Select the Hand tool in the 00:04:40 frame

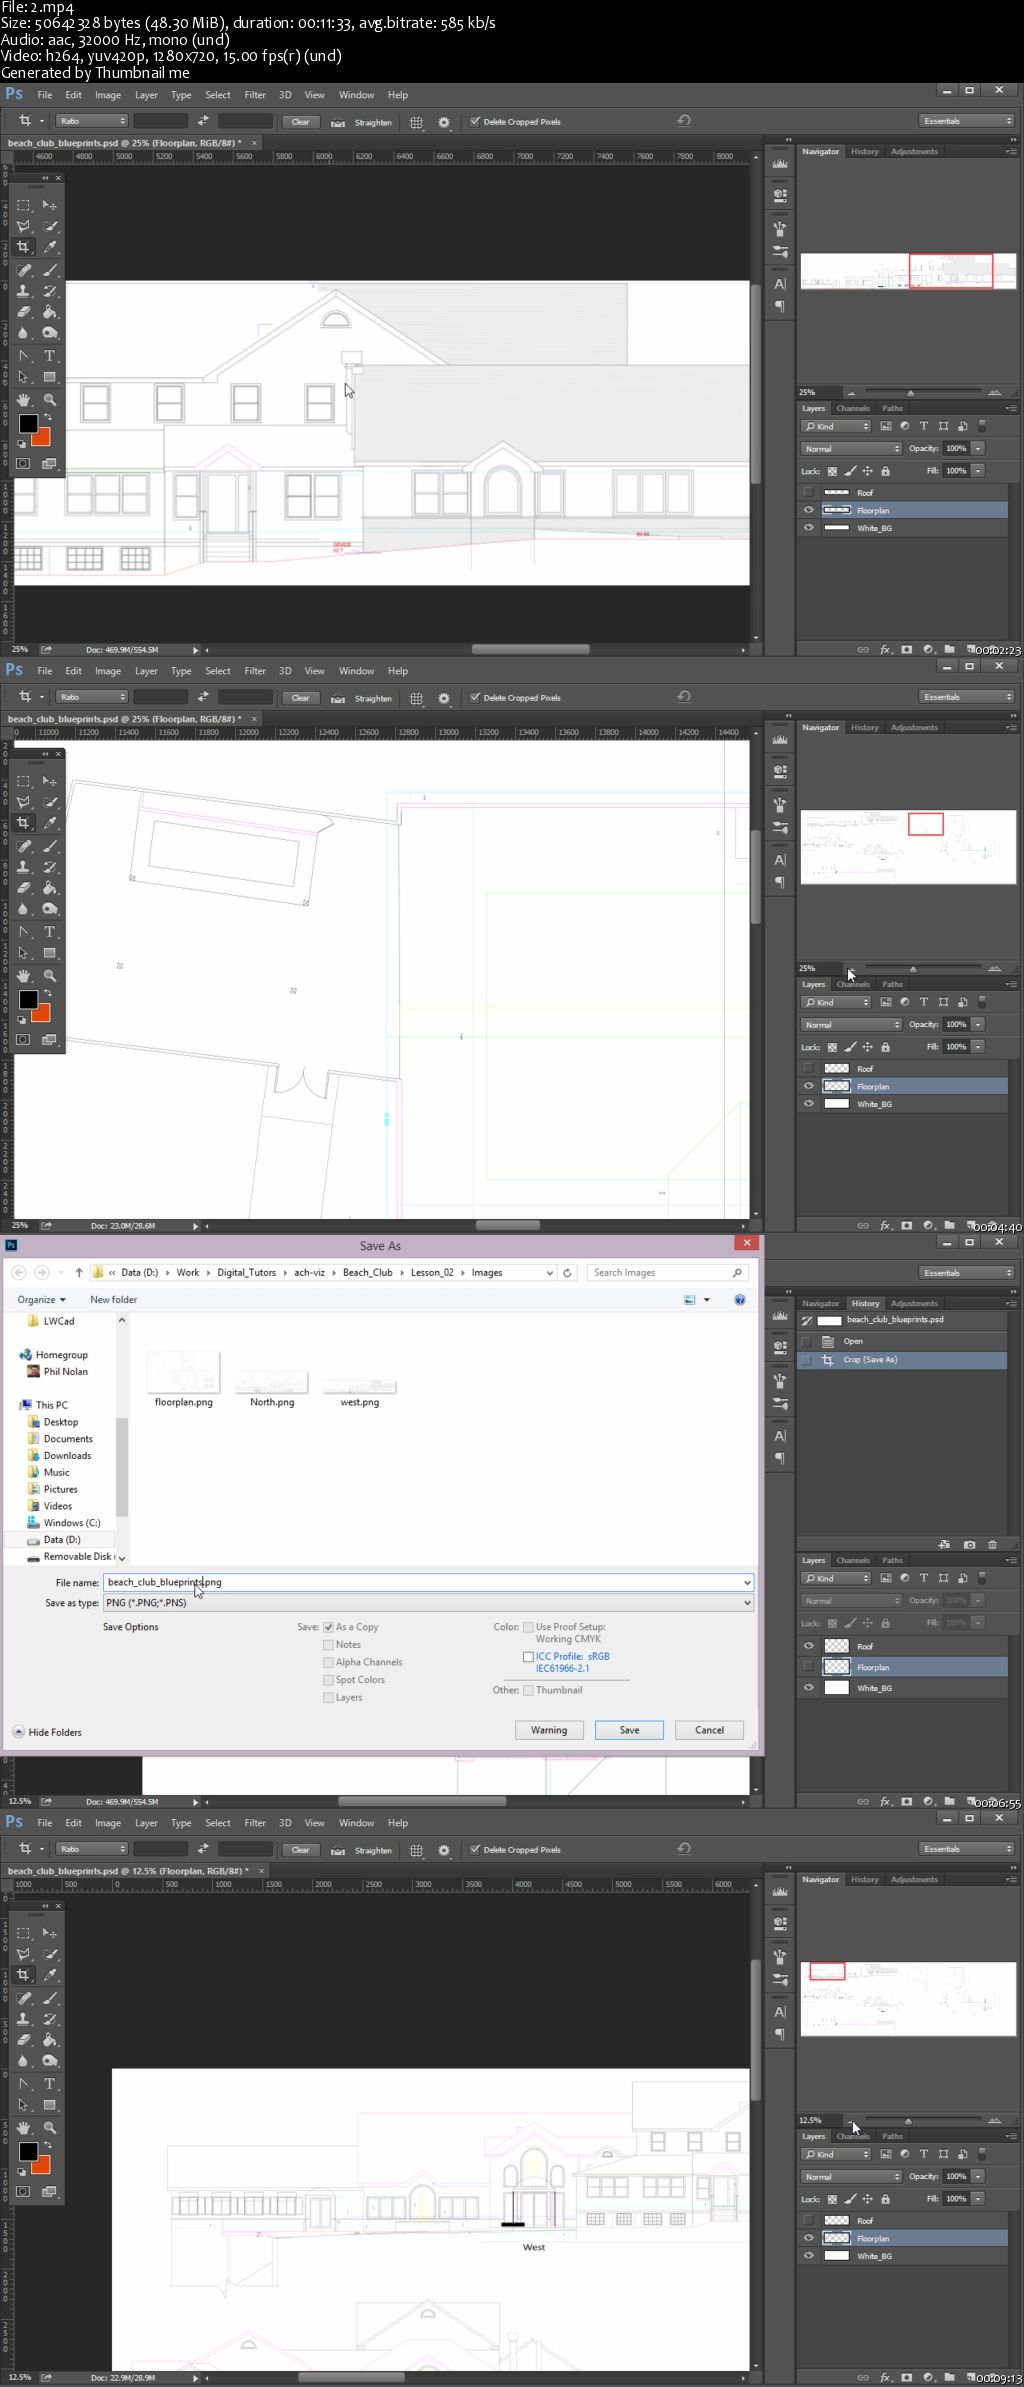click(x=23, y=975)
